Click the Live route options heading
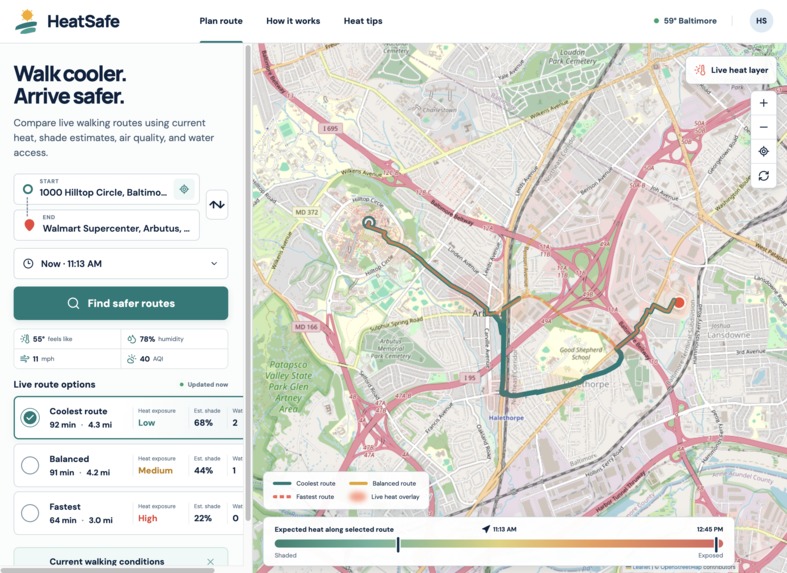 [54, 384]
